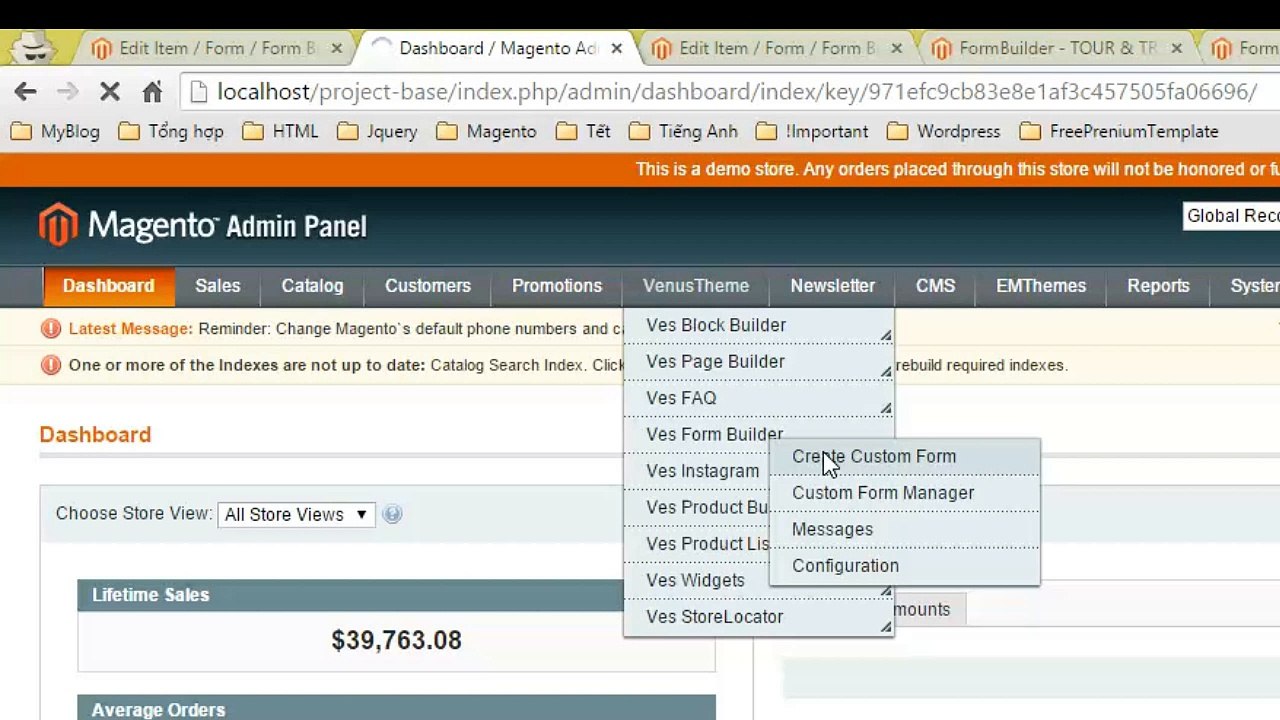Open CMS nav menu
This screenshot has height=720, width=1280.
point(936,286)
